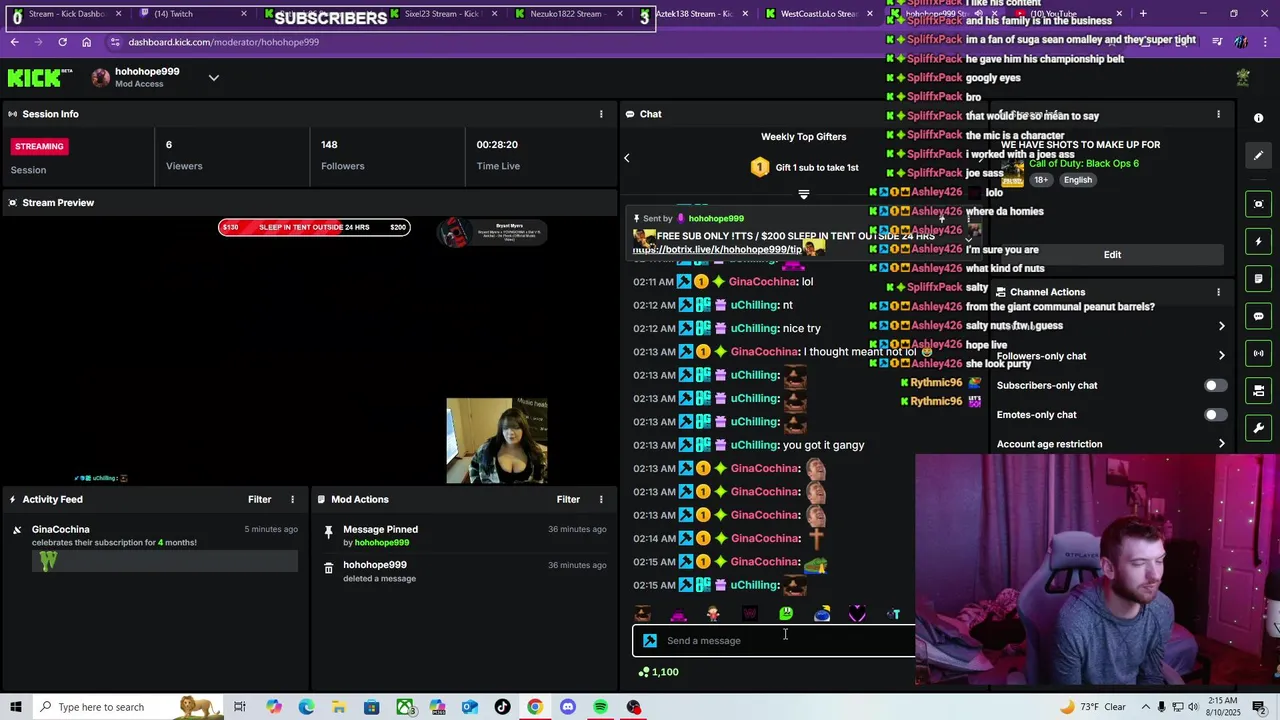Open Activity Feed three-dot menu

(x=293, y=499)
